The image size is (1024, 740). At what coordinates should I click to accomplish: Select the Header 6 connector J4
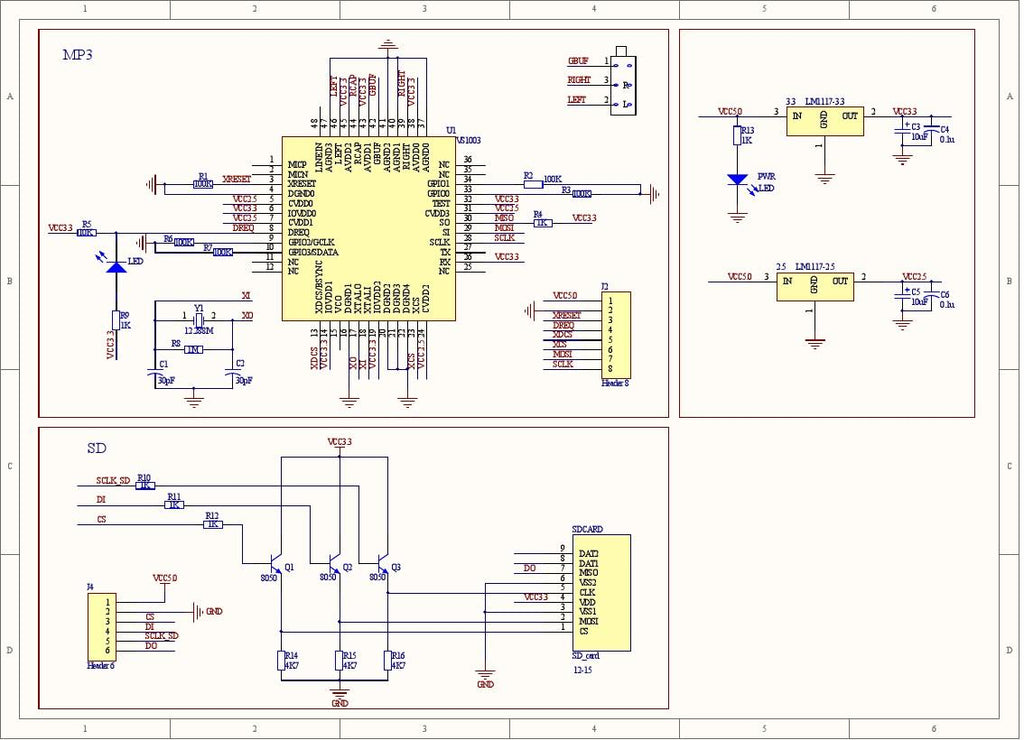pos(102,627)
